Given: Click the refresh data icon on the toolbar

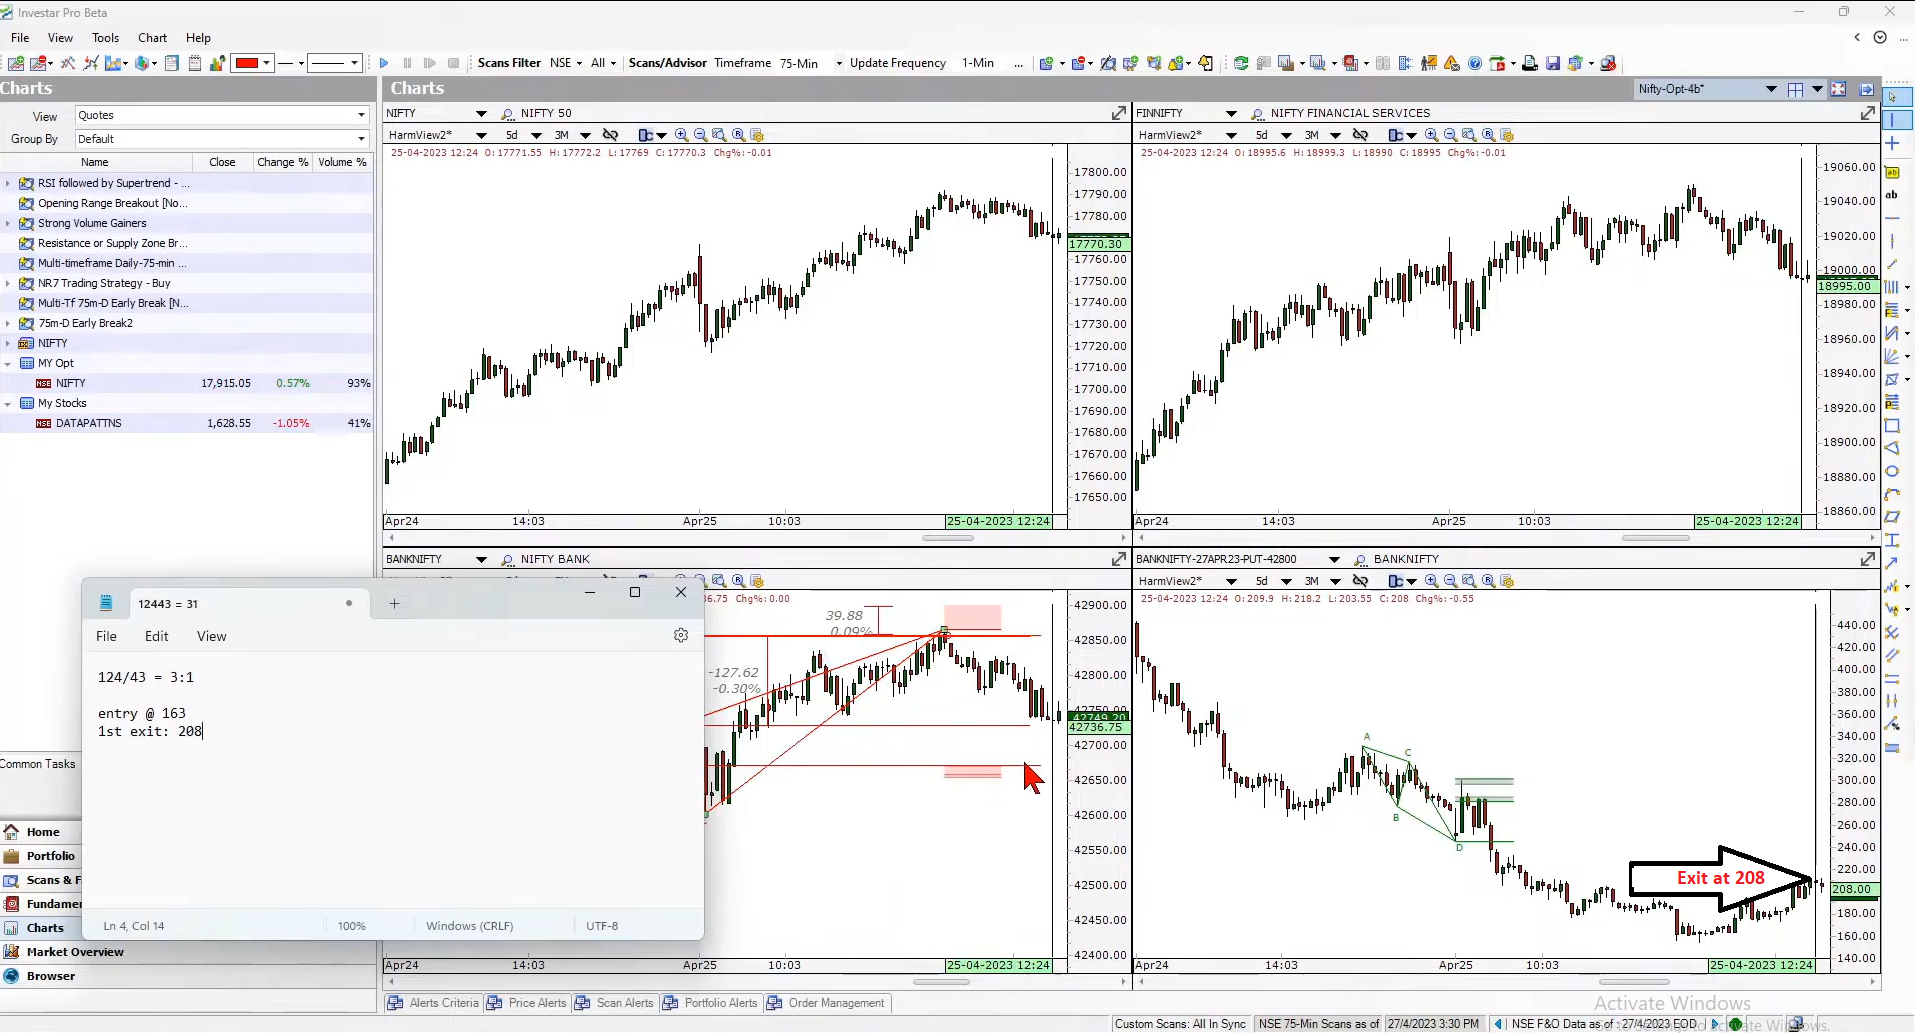Looking at the screenshot, I should pyautogui.click(x=1241, y=63).
